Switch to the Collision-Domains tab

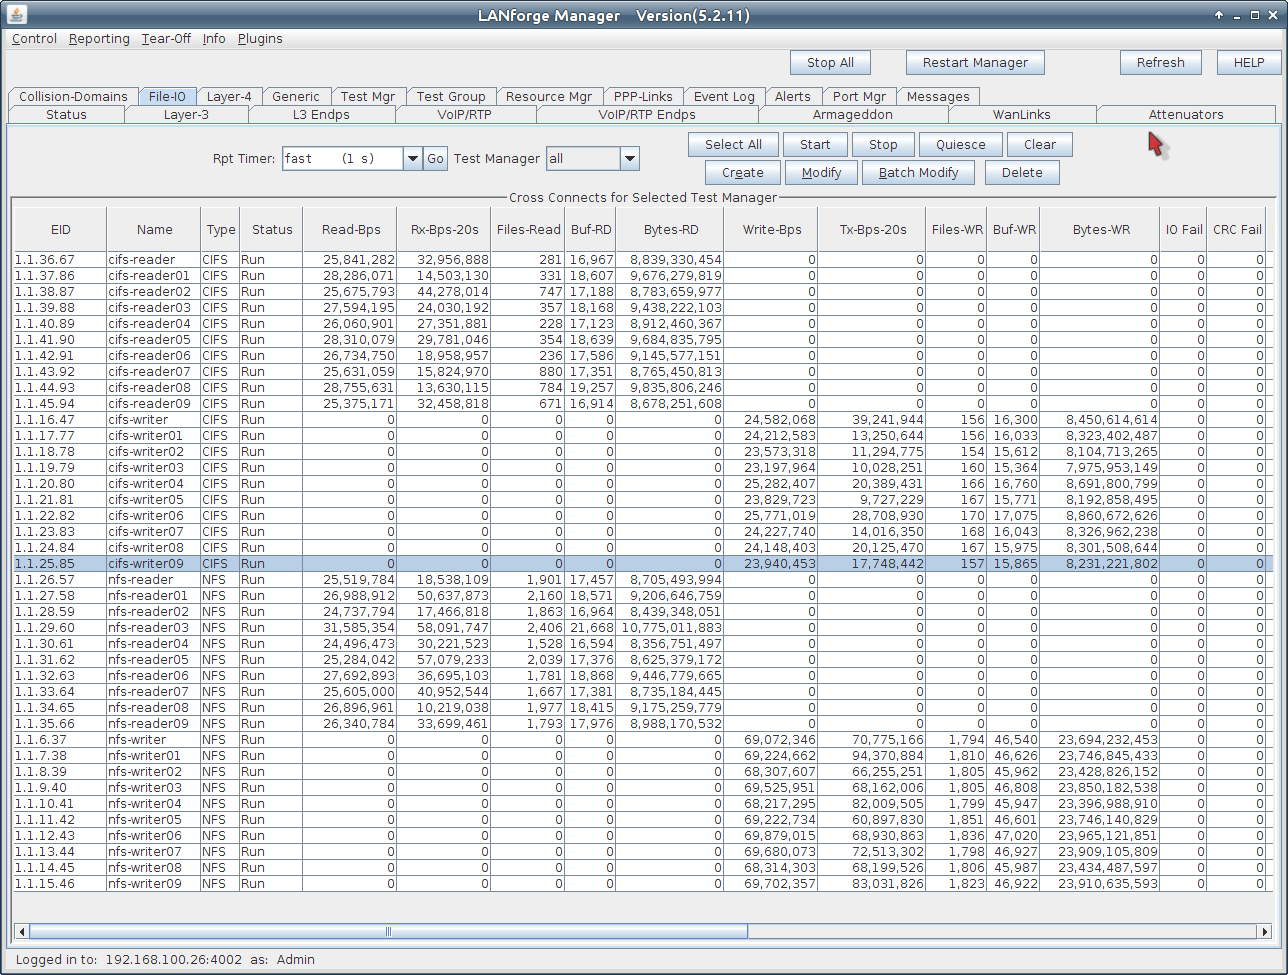(x=73, y=97)
